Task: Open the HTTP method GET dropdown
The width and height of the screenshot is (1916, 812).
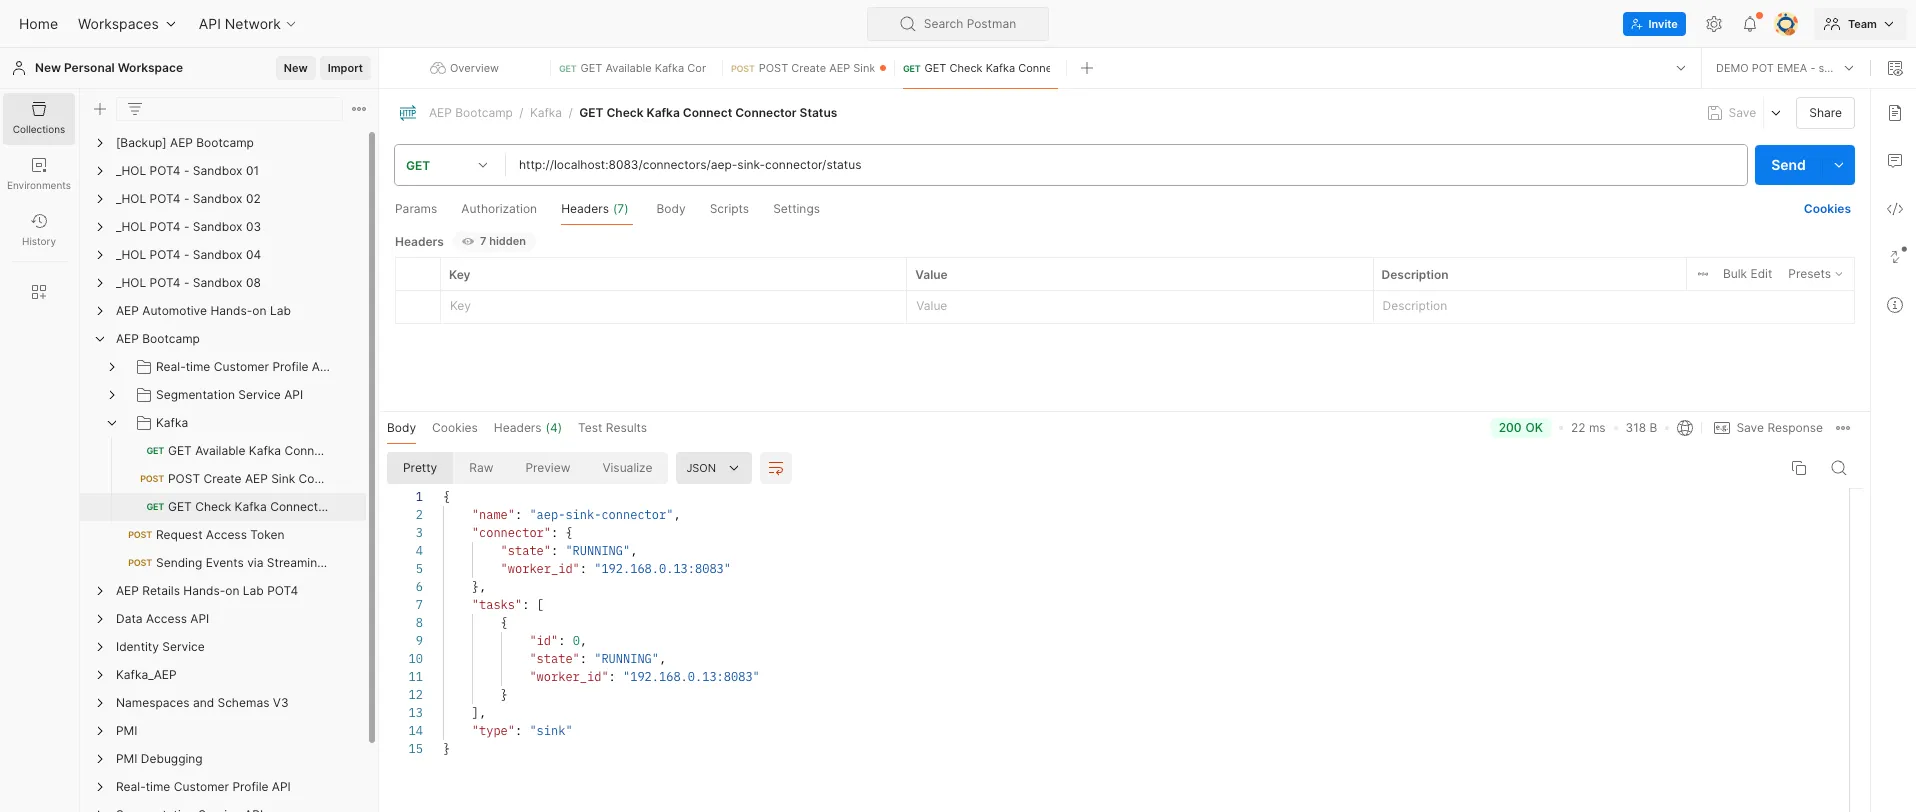Action: (447, 165)
